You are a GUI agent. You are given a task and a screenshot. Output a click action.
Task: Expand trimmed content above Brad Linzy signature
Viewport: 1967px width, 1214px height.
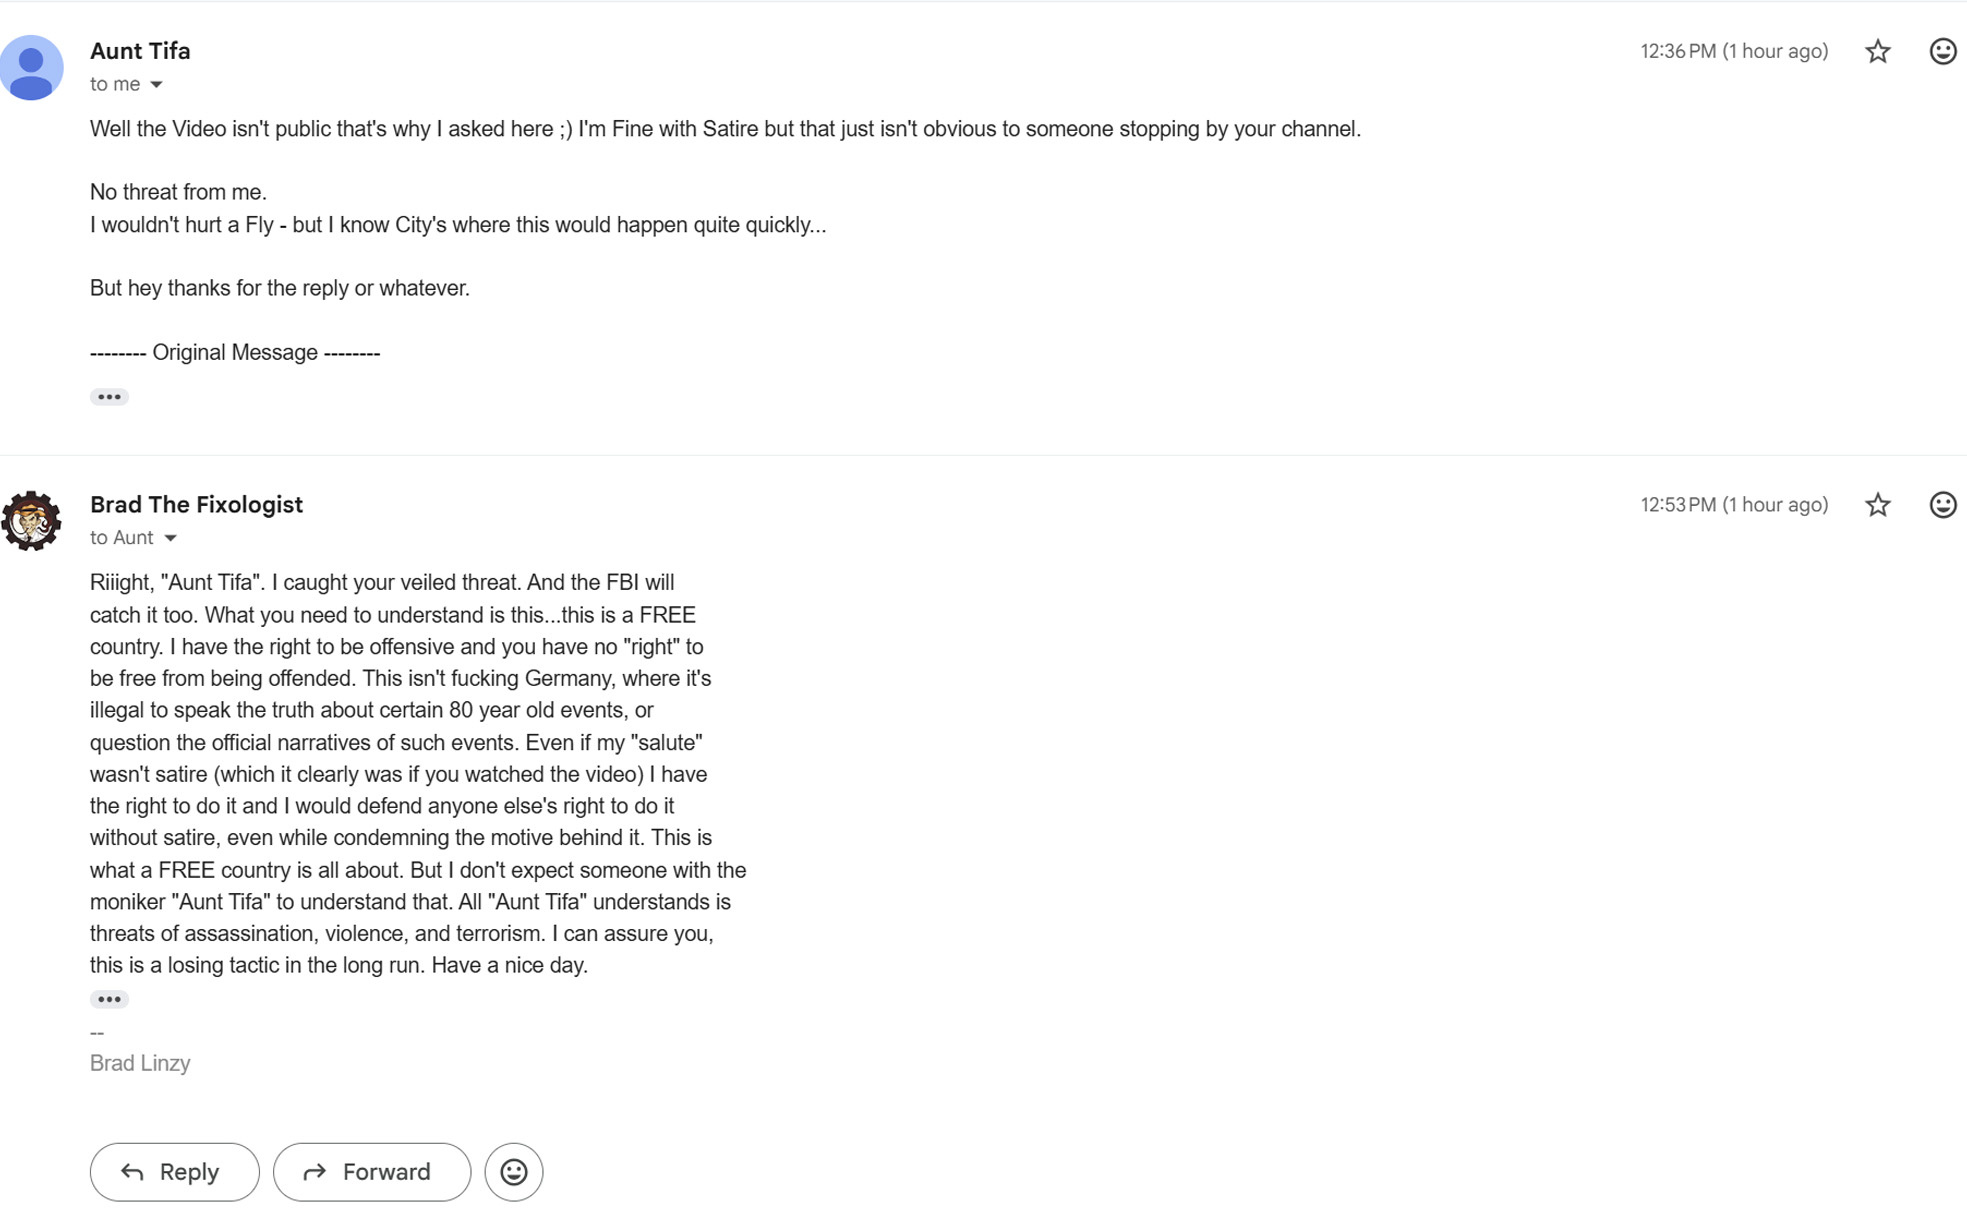click(109, 999)
